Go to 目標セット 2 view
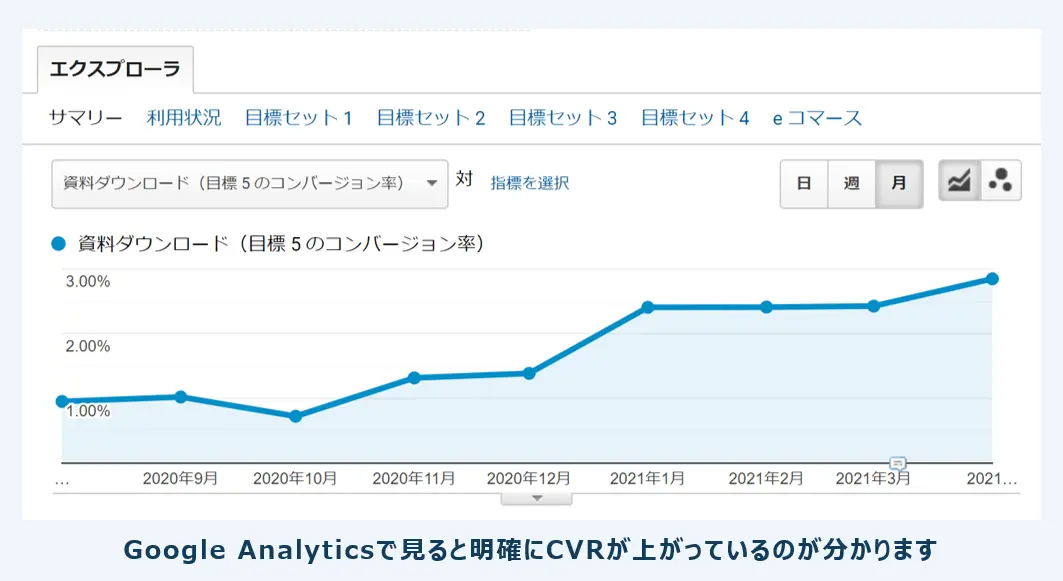 point(430,118)
